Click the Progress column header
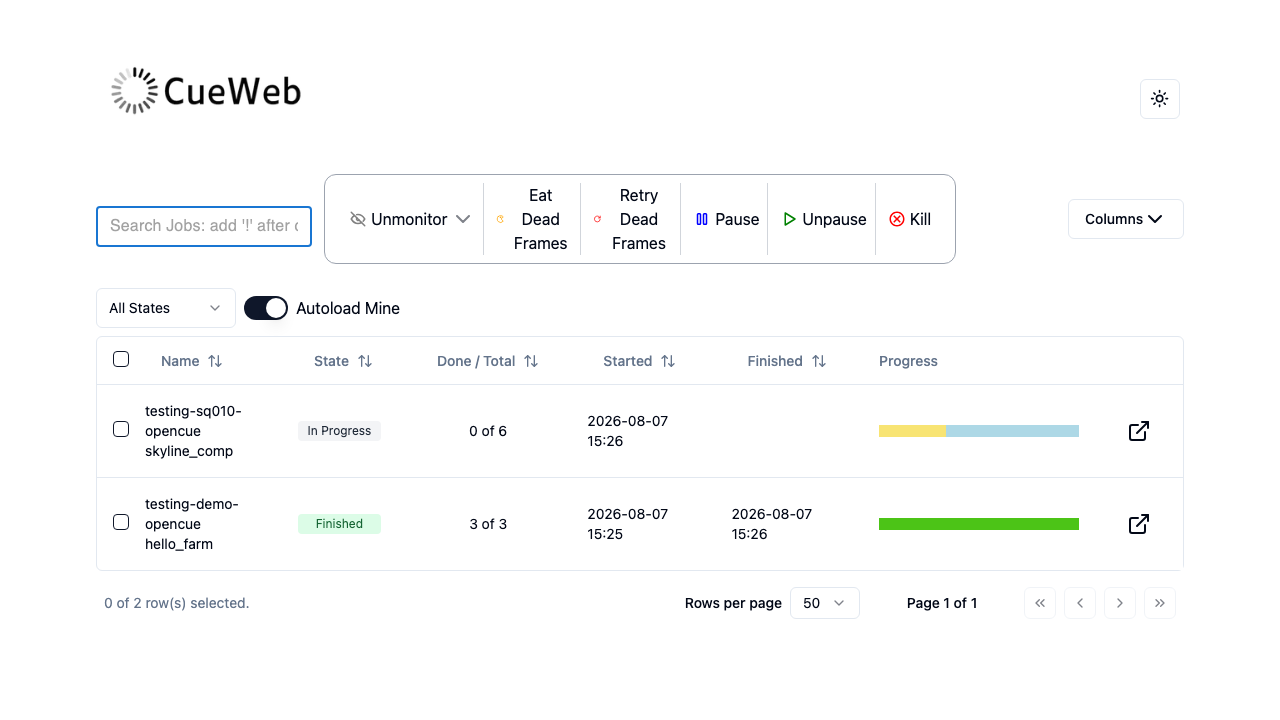 pyautogui.click(x=908, y=361)
